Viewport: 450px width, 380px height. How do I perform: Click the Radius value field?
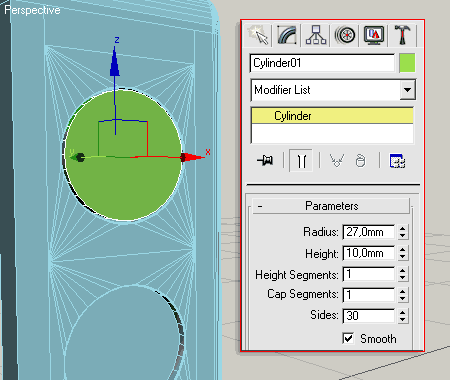point(369,232)
